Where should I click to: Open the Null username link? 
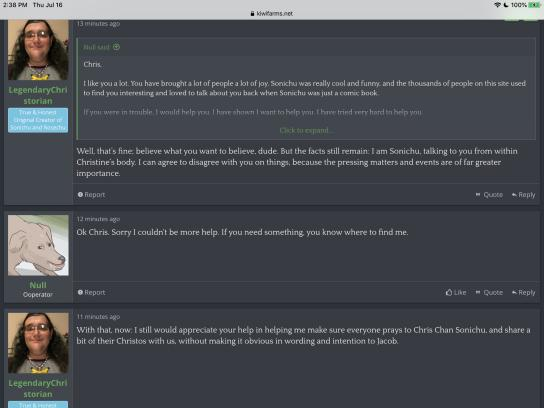click(x=38, y=285)
